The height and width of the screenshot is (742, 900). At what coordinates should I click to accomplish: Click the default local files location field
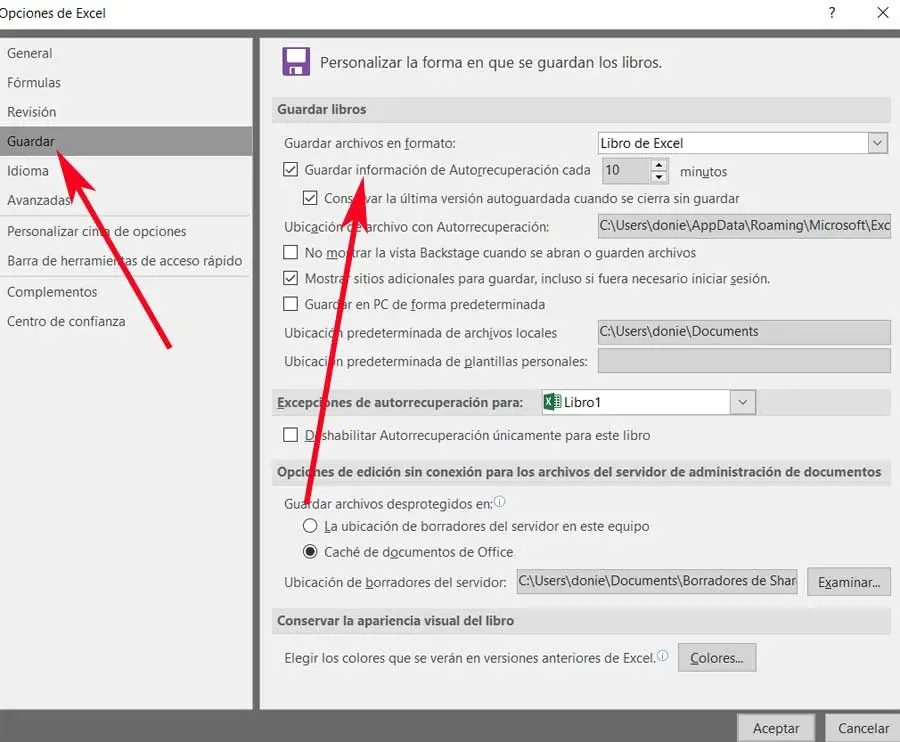pos(744,332)
